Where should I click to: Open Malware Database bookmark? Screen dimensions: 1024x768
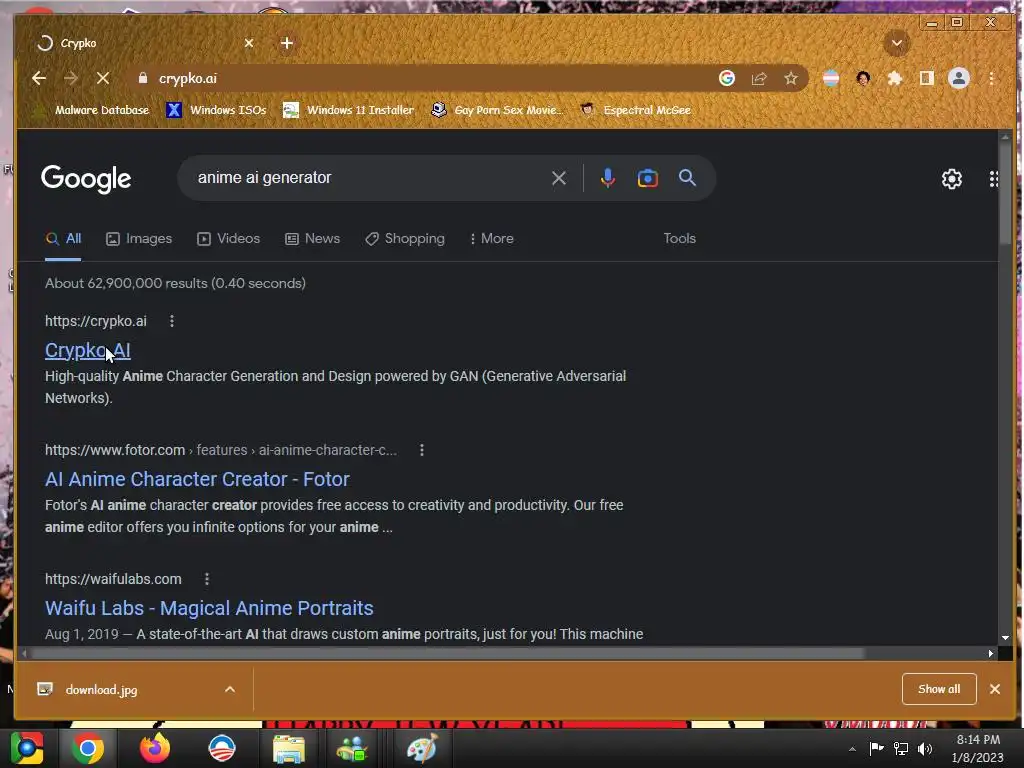[91, 110]
